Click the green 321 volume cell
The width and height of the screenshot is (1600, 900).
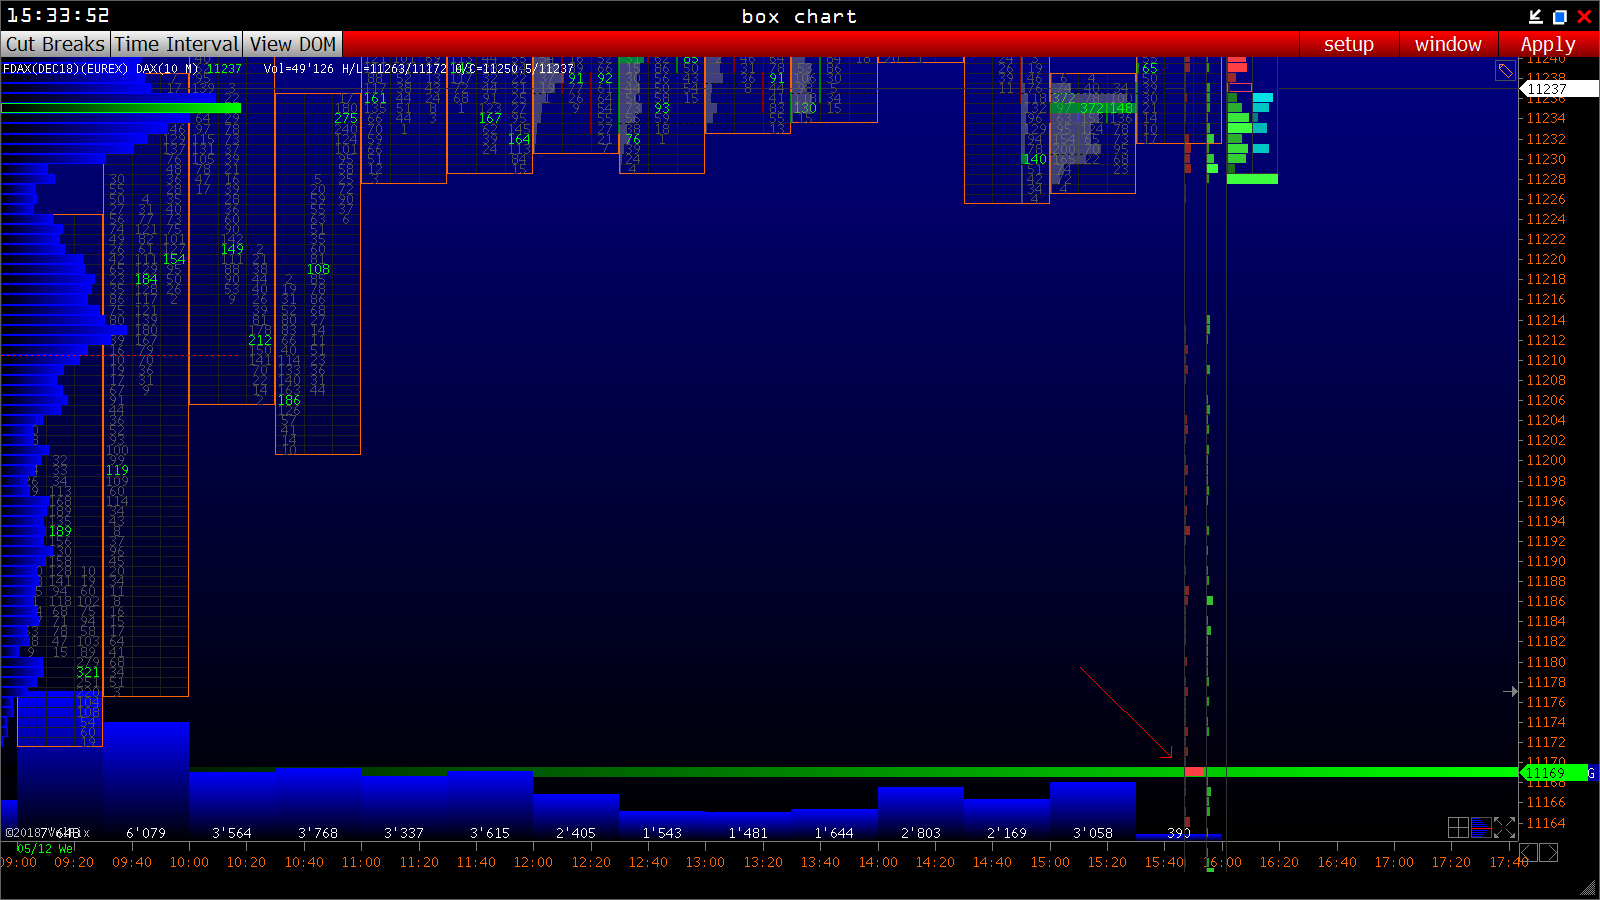[88, 673]
